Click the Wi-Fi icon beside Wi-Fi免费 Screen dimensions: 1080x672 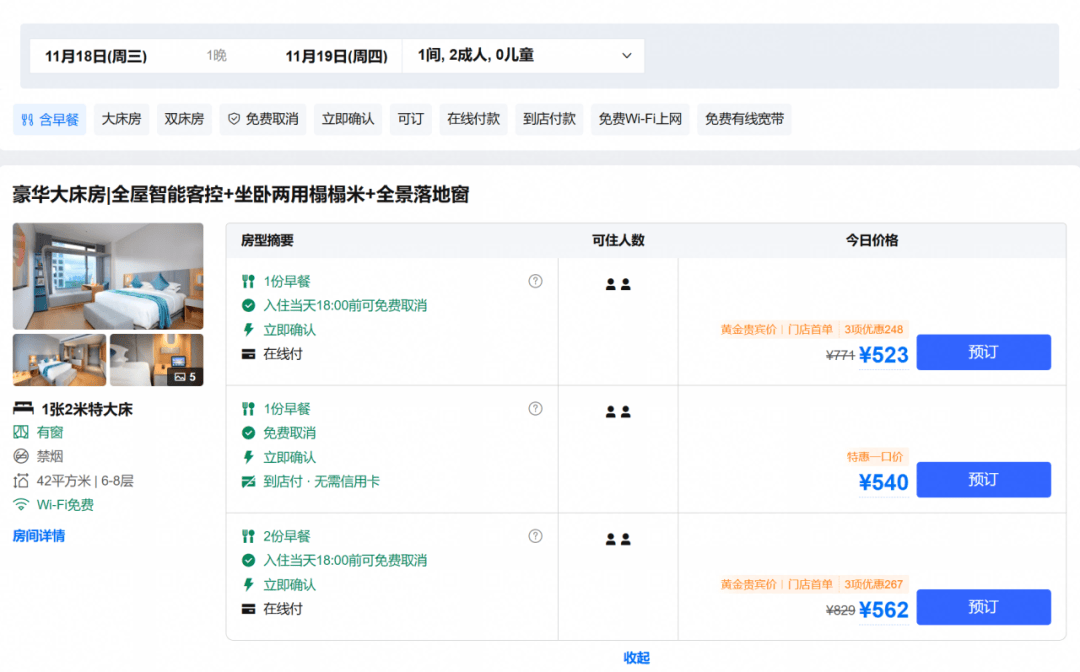[x=21, y=505]
